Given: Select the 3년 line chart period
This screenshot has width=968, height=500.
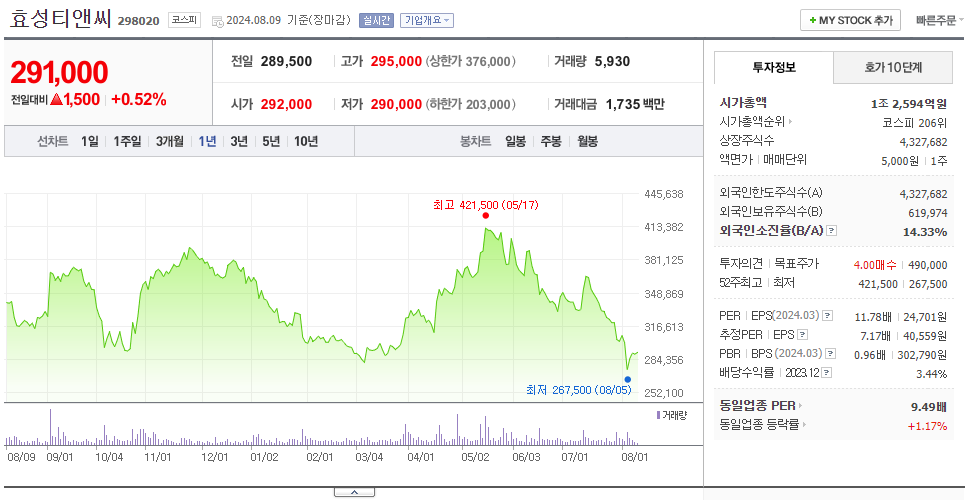Looking at the screenshot, I should click(239, 141).
